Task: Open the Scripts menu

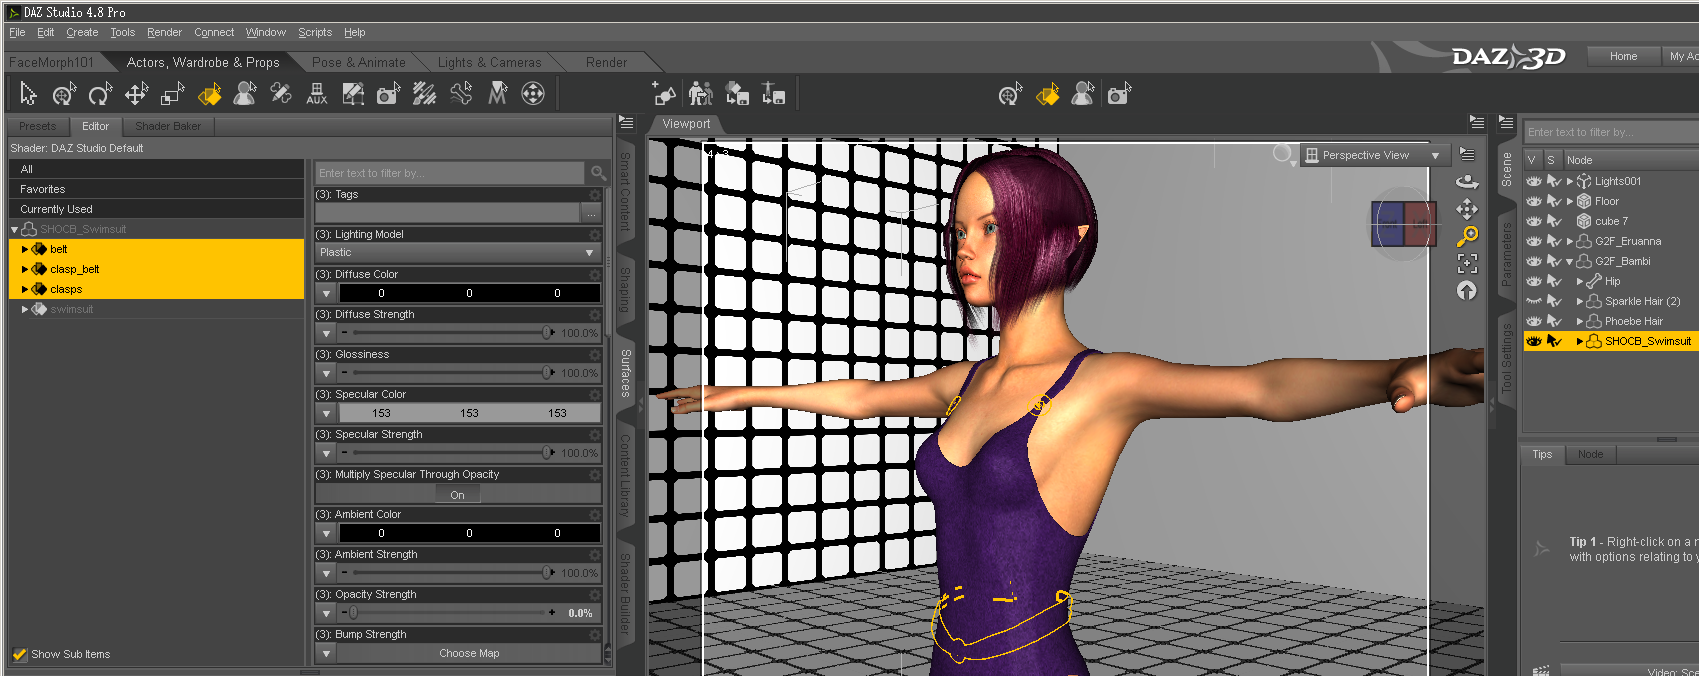Action: pos(315,32)
